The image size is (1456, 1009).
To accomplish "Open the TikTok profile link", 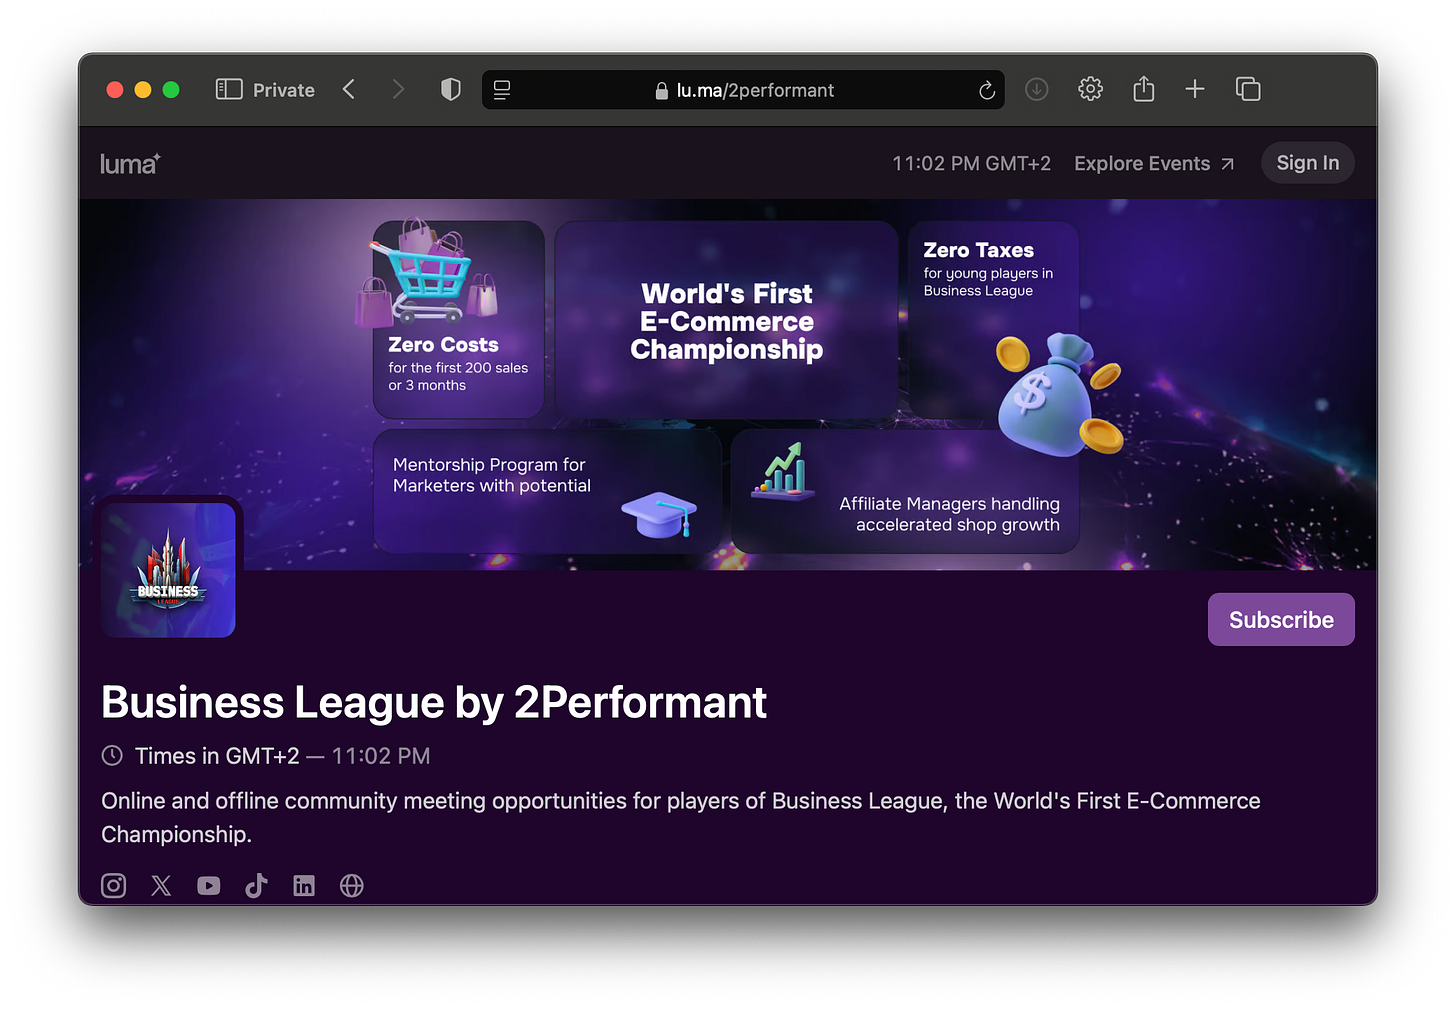I will tap(256, 885).
